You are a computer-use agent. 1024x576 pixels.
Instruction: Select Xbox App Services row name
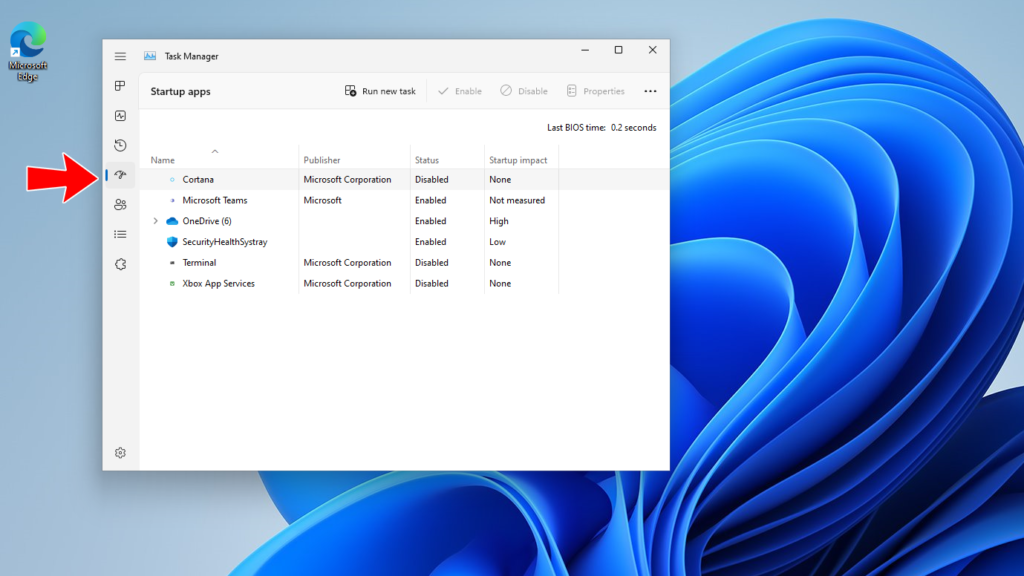(x=218, y=283)
